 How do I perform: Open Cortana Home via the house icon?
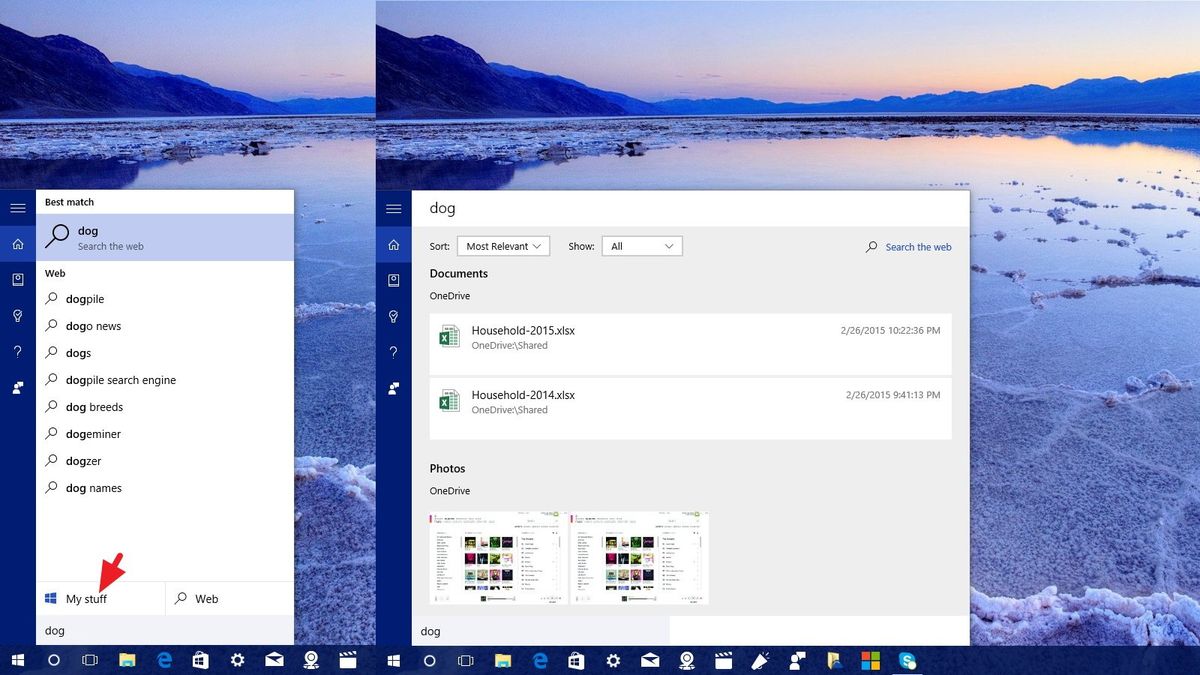tap(17, 243)
